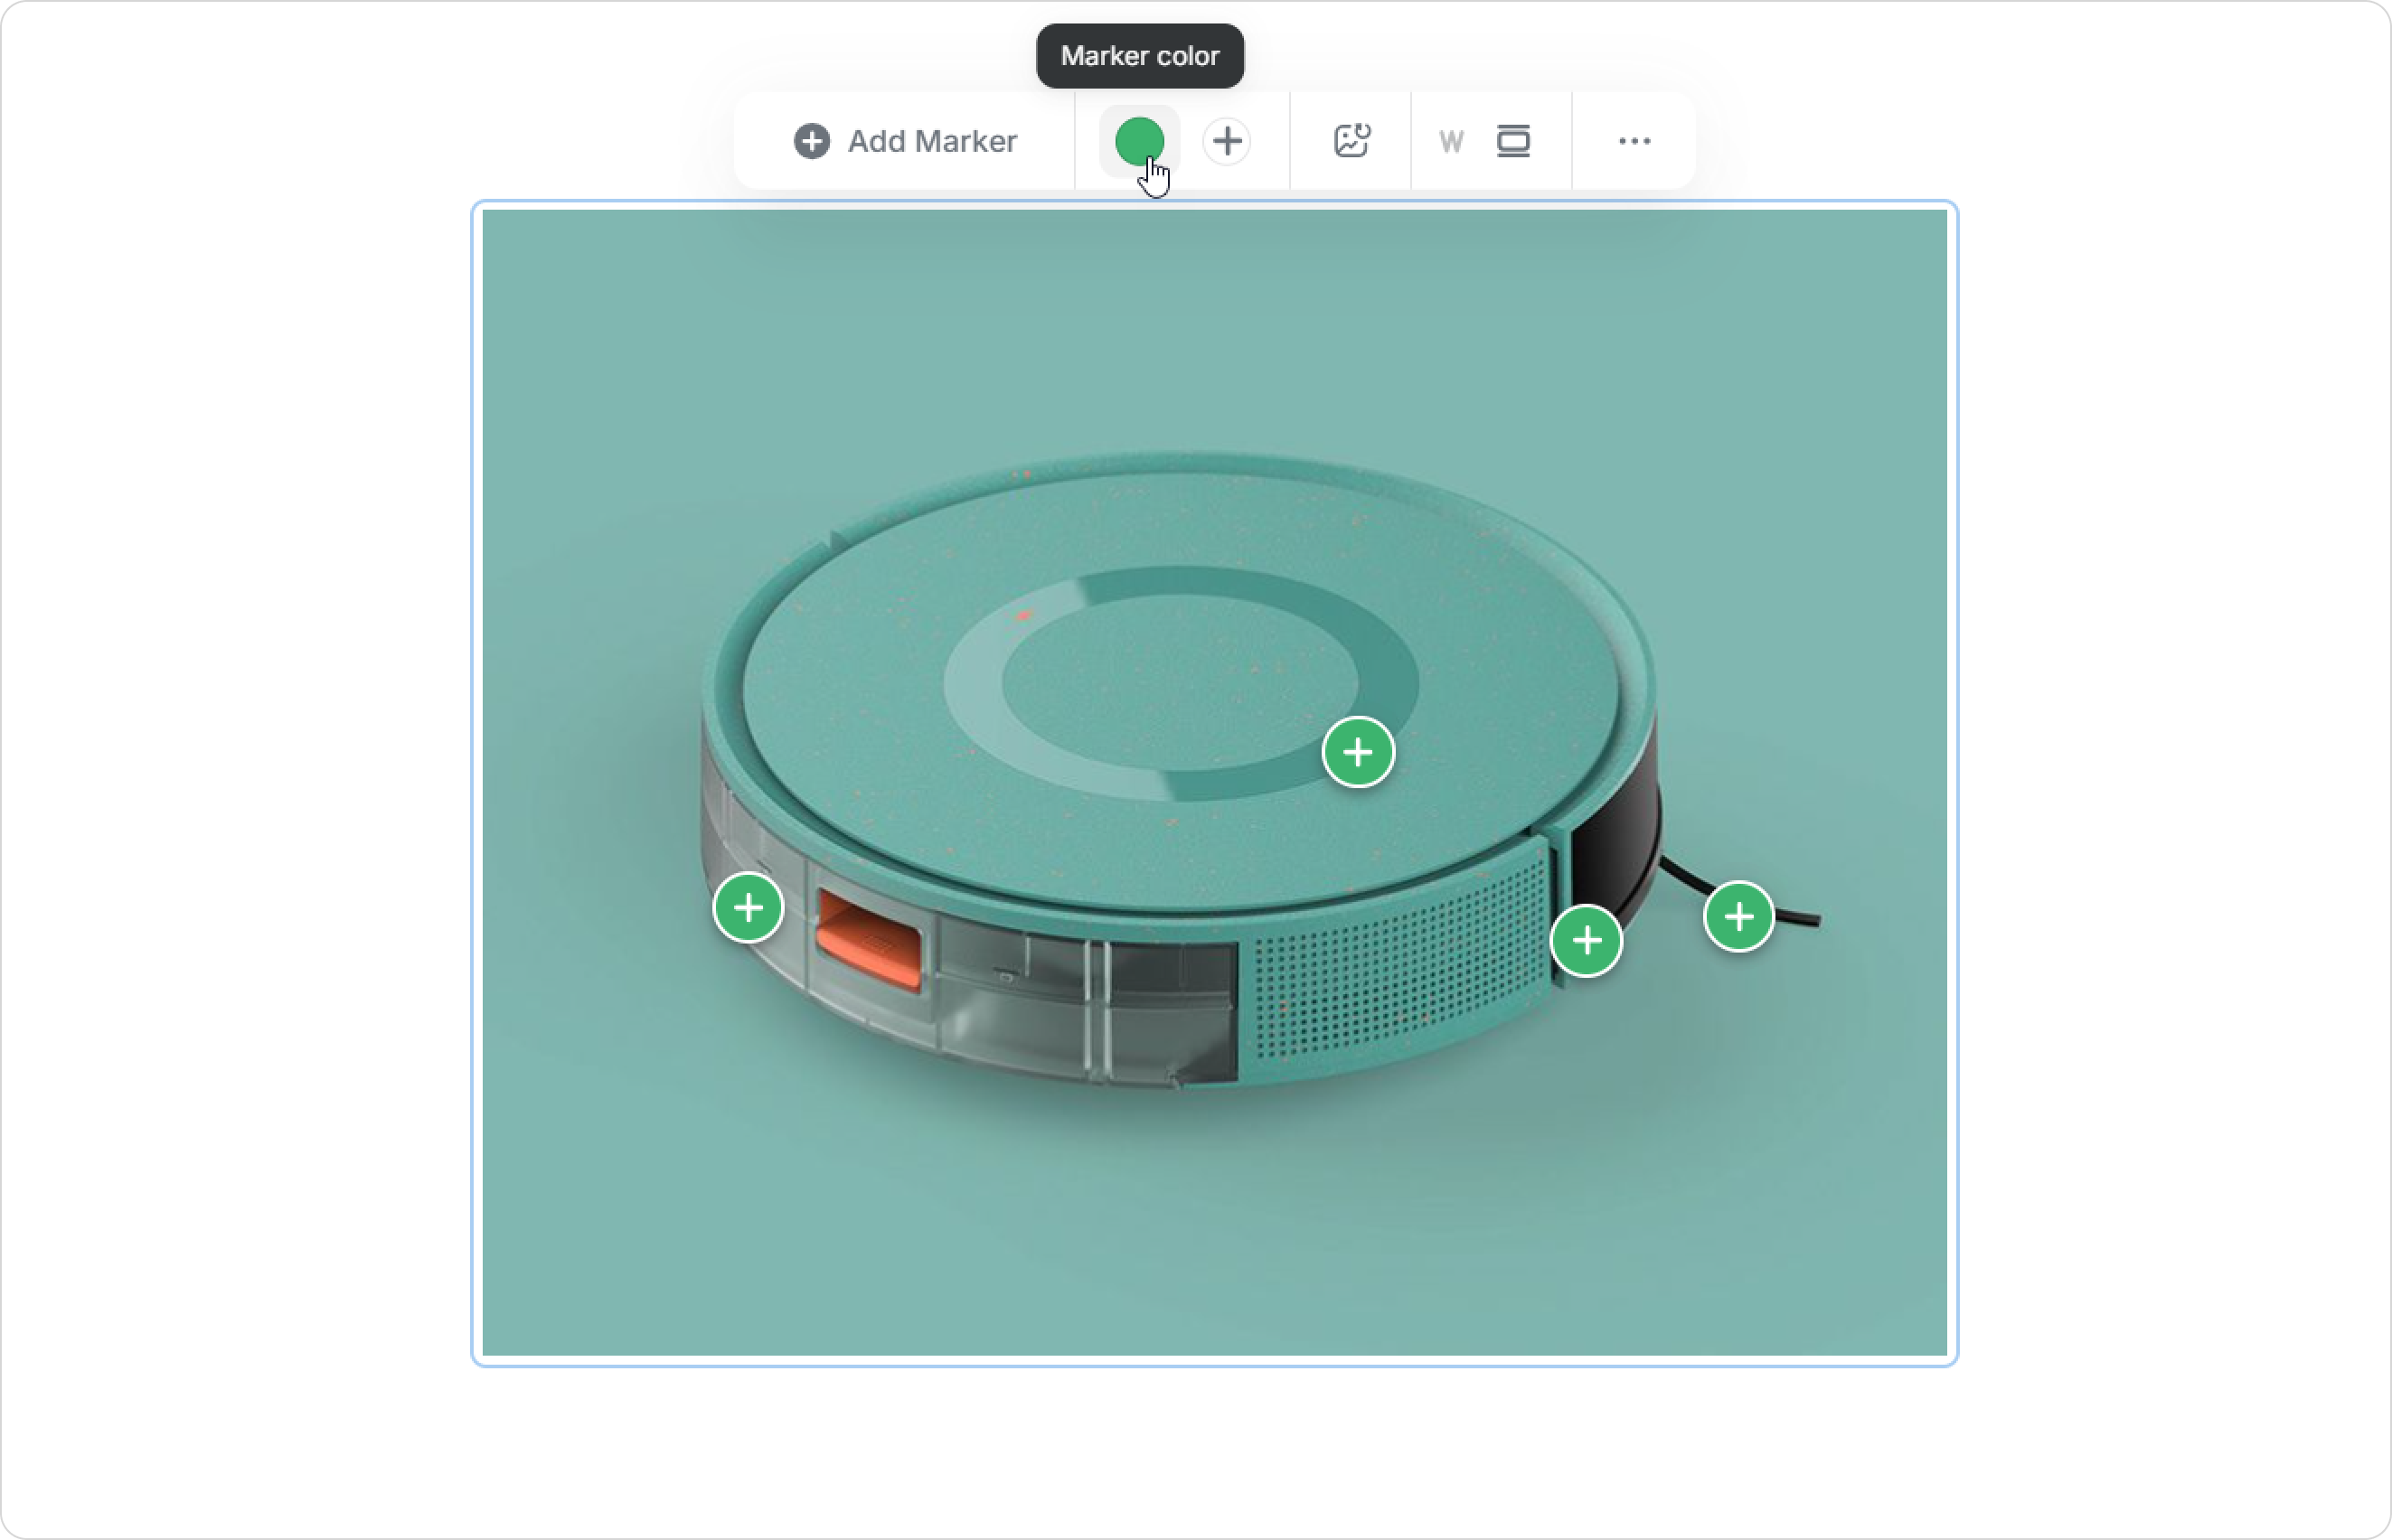Click the plus icon beside Add Marker

[812, 141]
